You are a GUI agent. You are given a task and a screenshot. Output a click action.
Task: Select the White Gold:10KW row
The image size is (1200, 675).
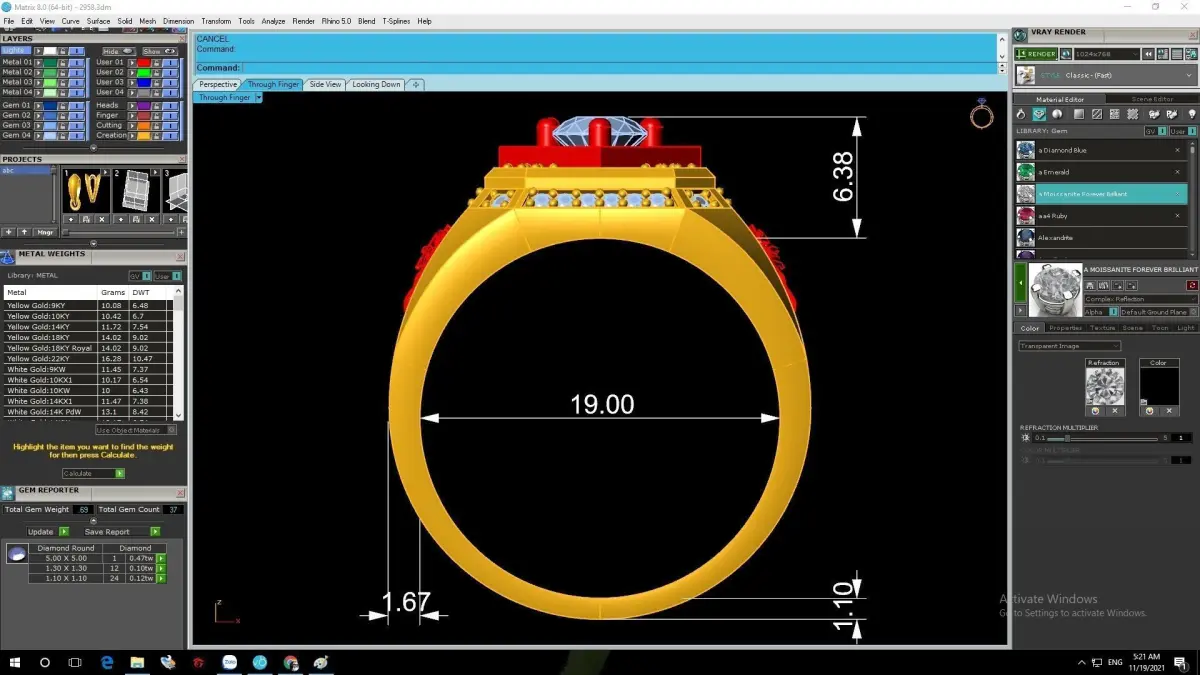pyautogui.click(x=88, y=390)
